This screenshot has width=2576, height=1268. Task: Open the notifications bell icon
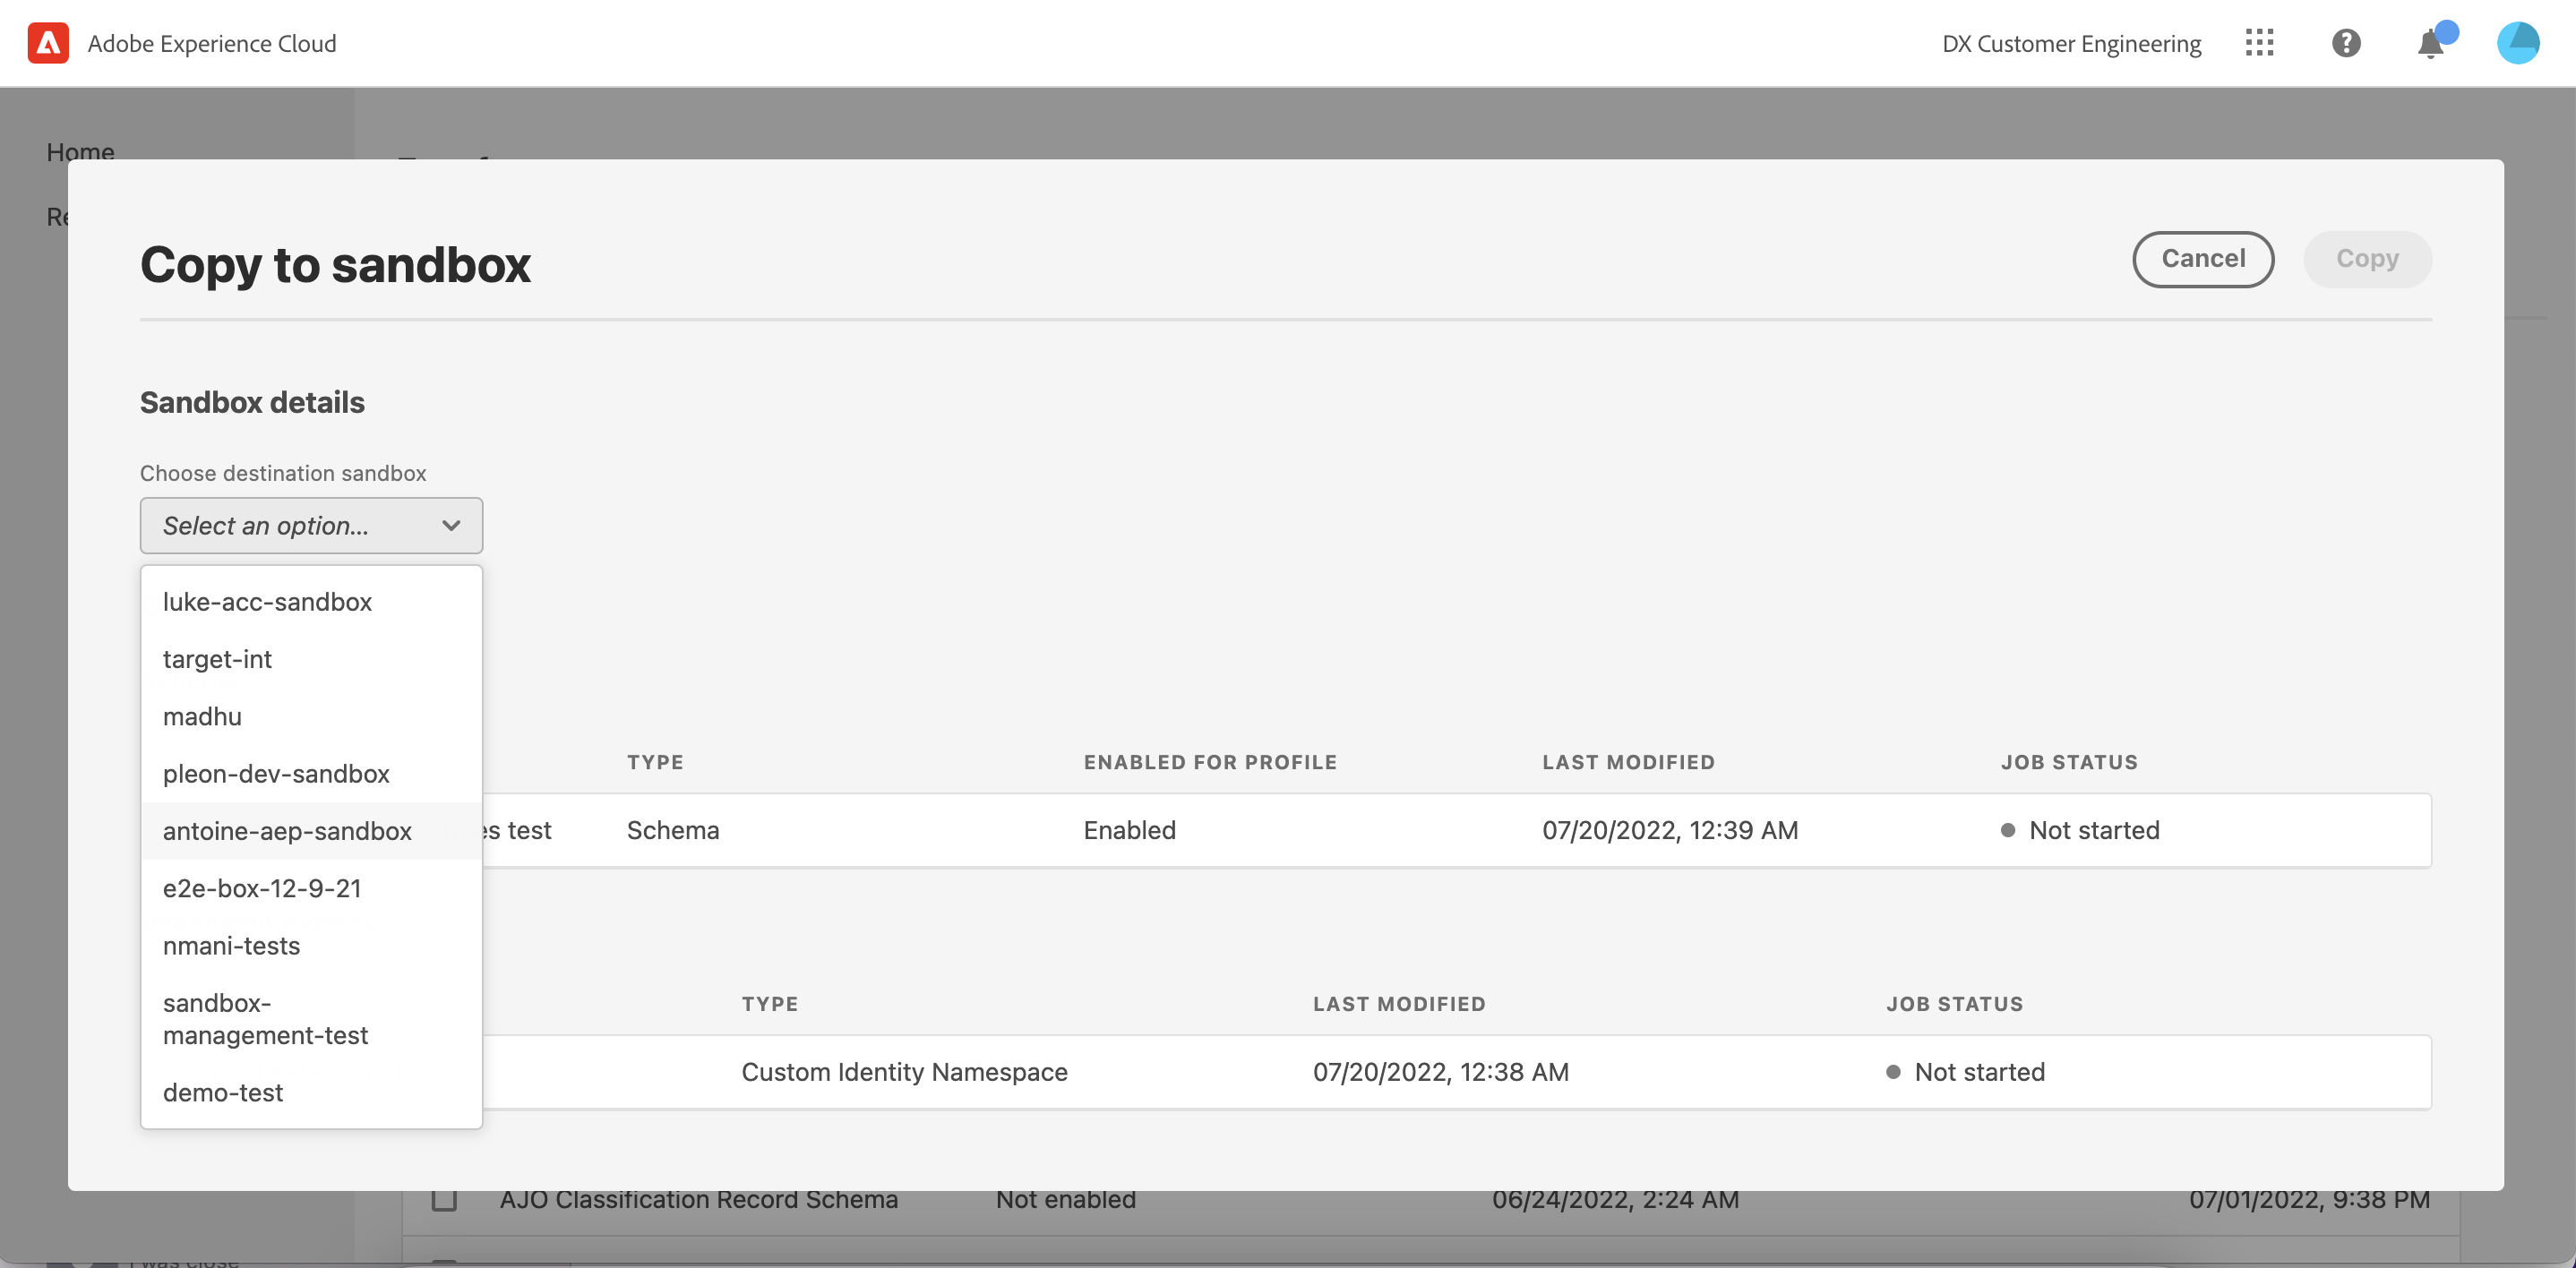click(2430, 44)
